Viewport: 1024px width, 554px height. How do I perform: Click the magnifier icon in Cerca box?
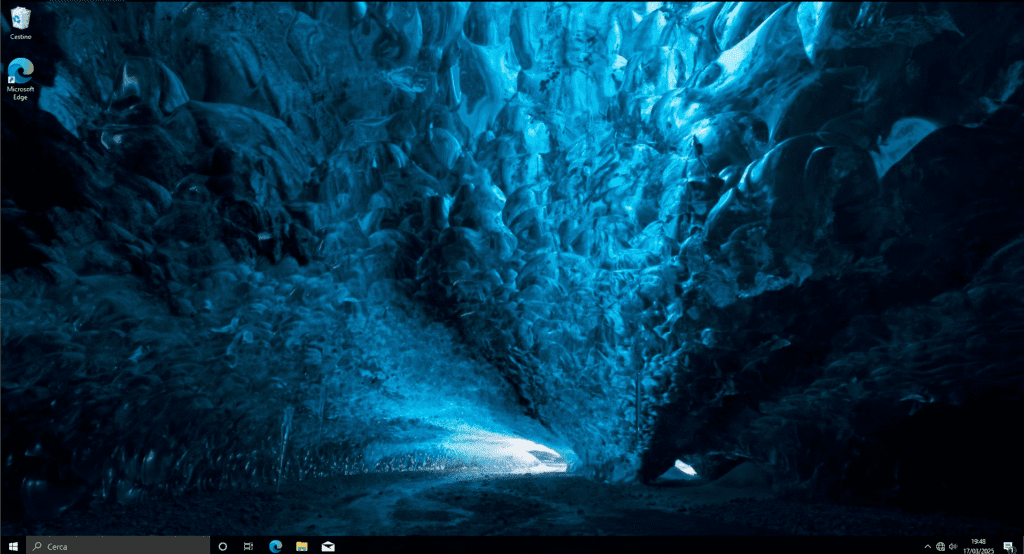(37, 546)
